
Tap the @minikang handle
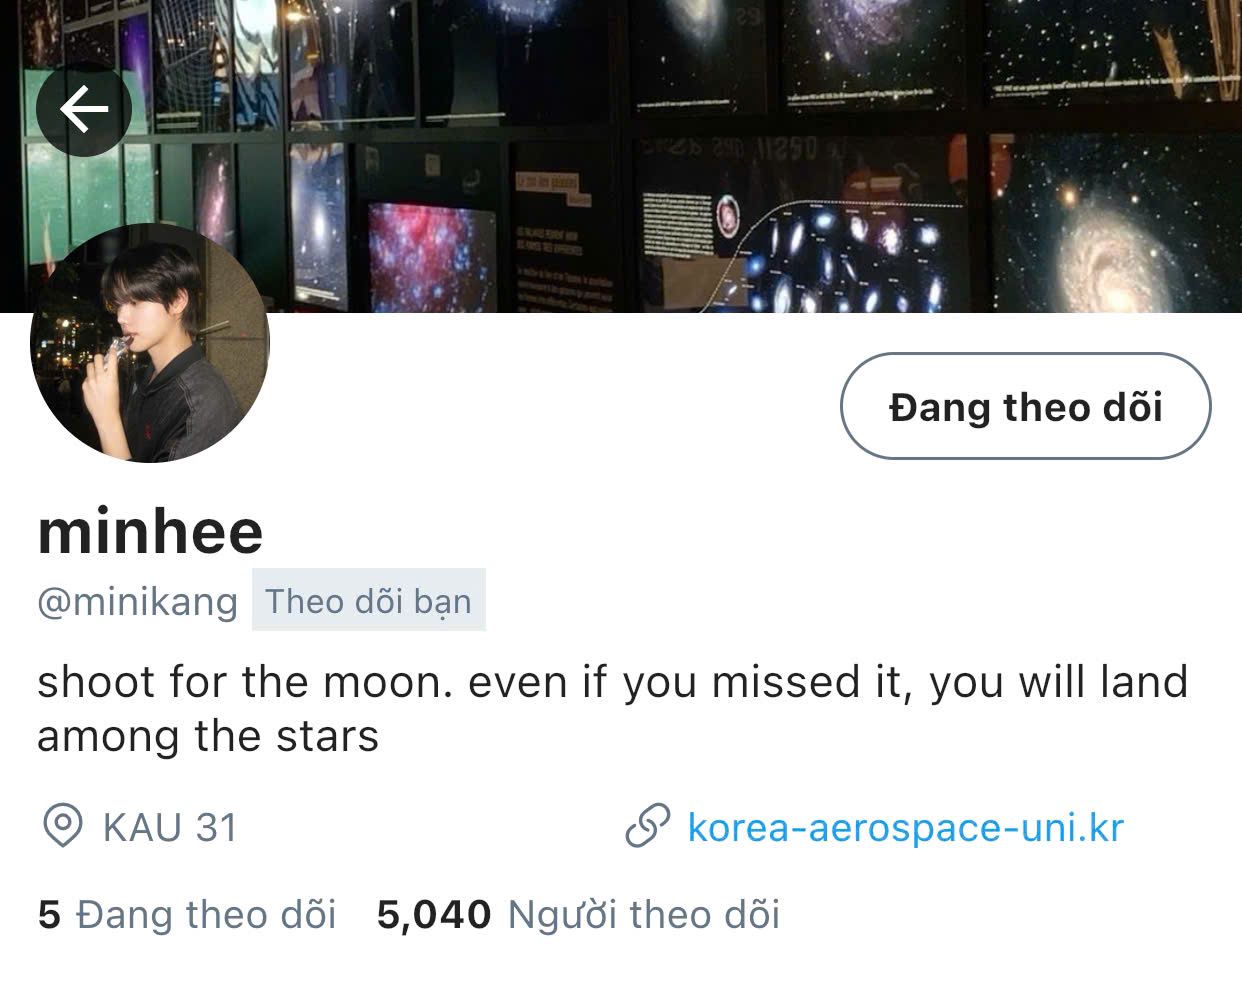138,602
